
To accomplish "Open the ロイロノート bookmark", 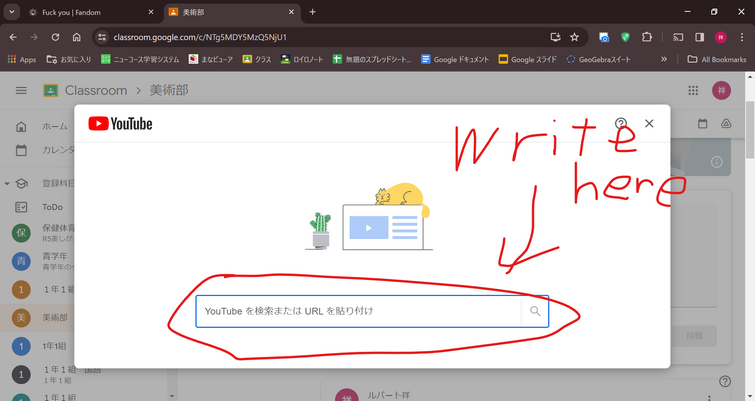I will tap(302, 59).
